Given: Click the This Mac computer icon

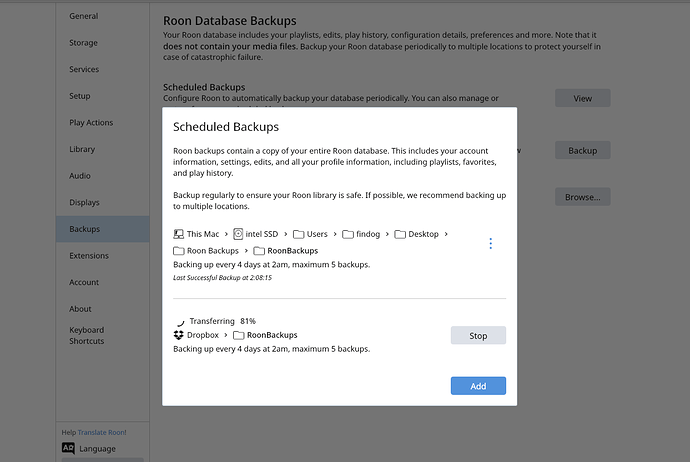Looking at the screenshot, I should 178,234.
